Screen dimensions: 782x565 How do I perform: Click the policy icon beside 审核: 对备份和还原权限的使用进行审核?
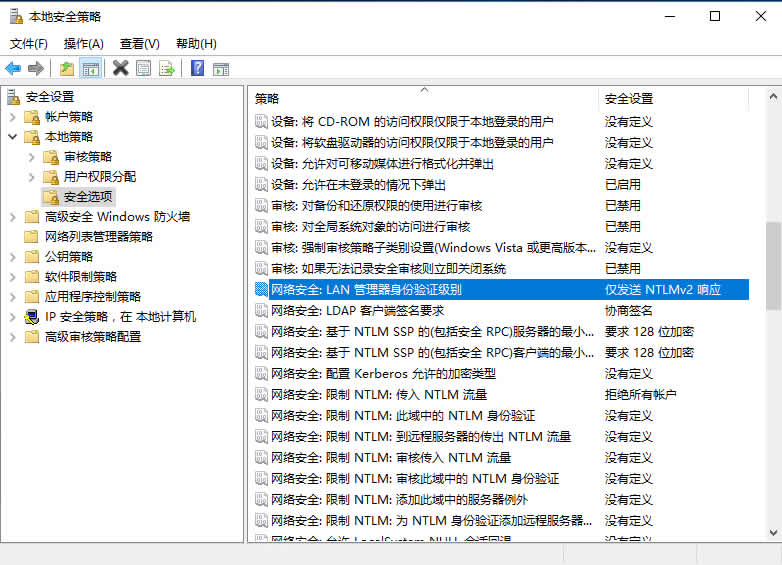[261, 205]
